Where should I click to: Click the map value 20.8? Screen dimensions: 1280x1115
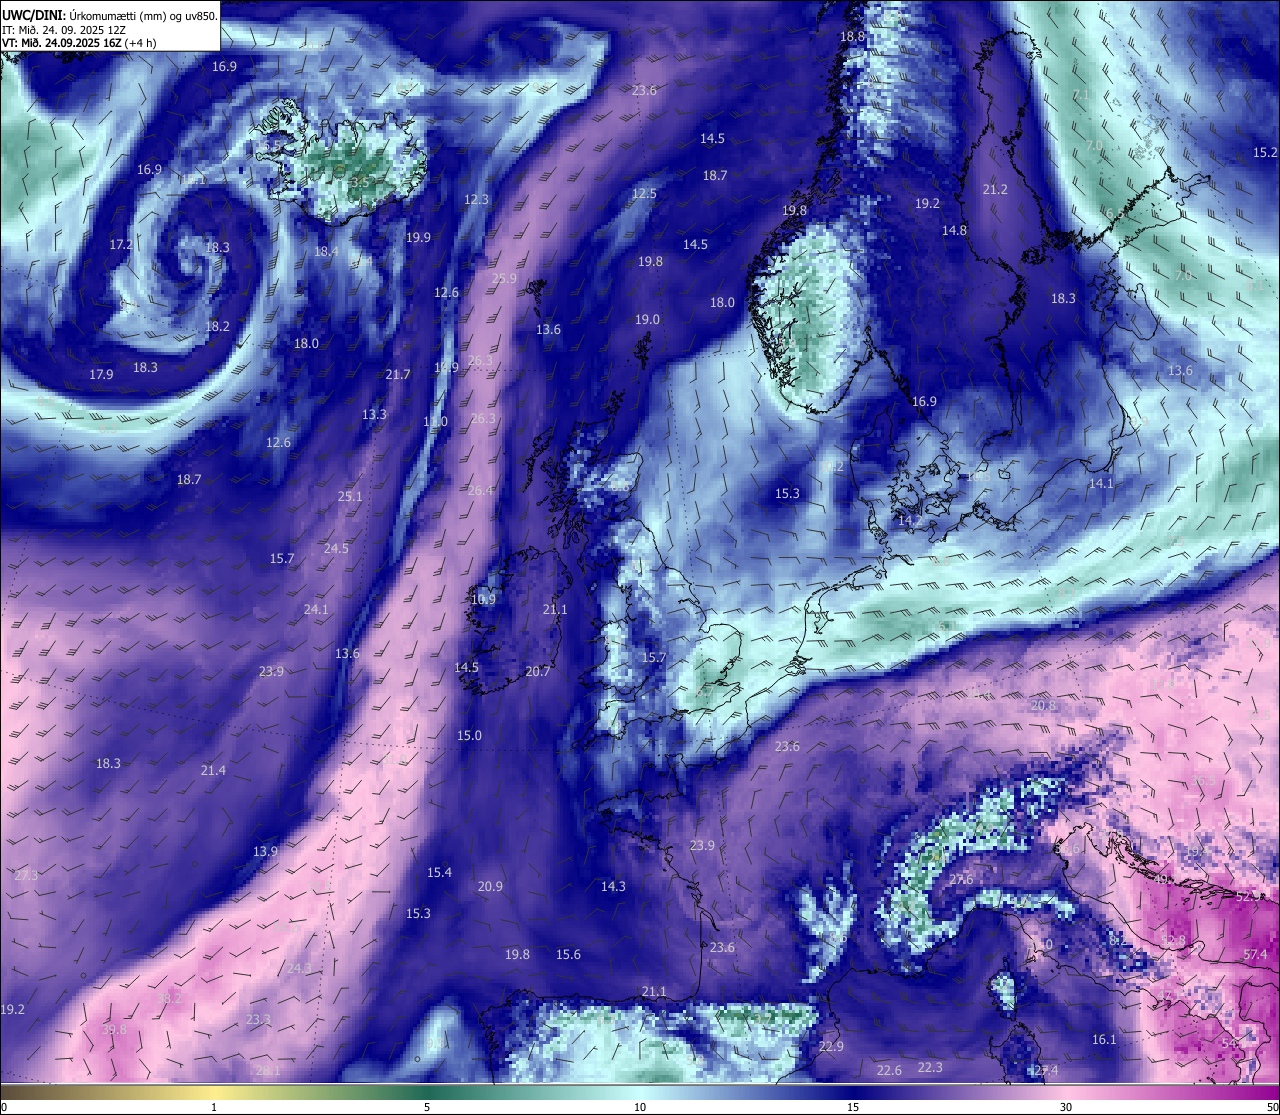pos(1043,705)
